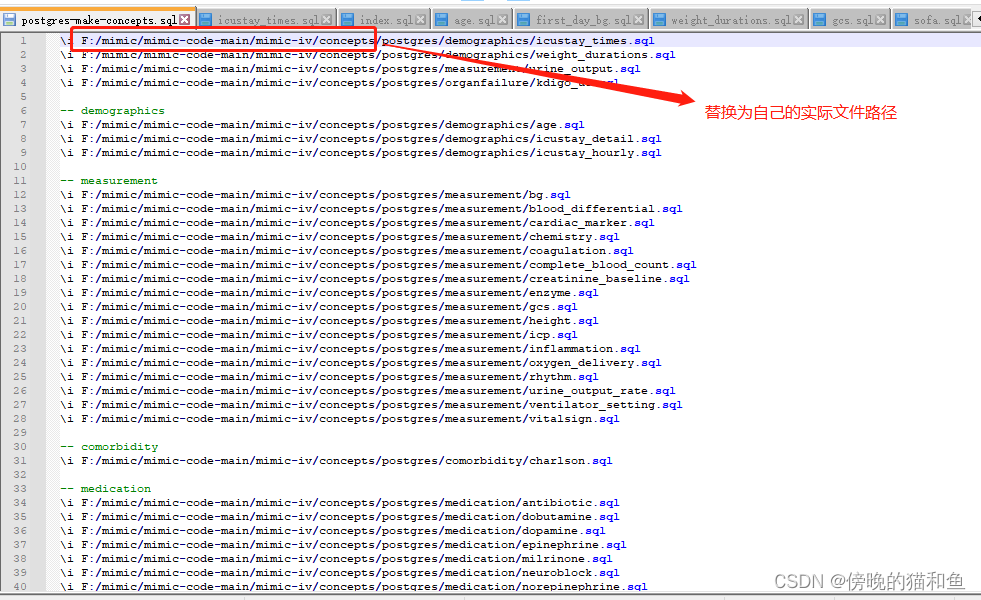Click the charlson.sql include line
981x600 pixels.
pos(336,460)
